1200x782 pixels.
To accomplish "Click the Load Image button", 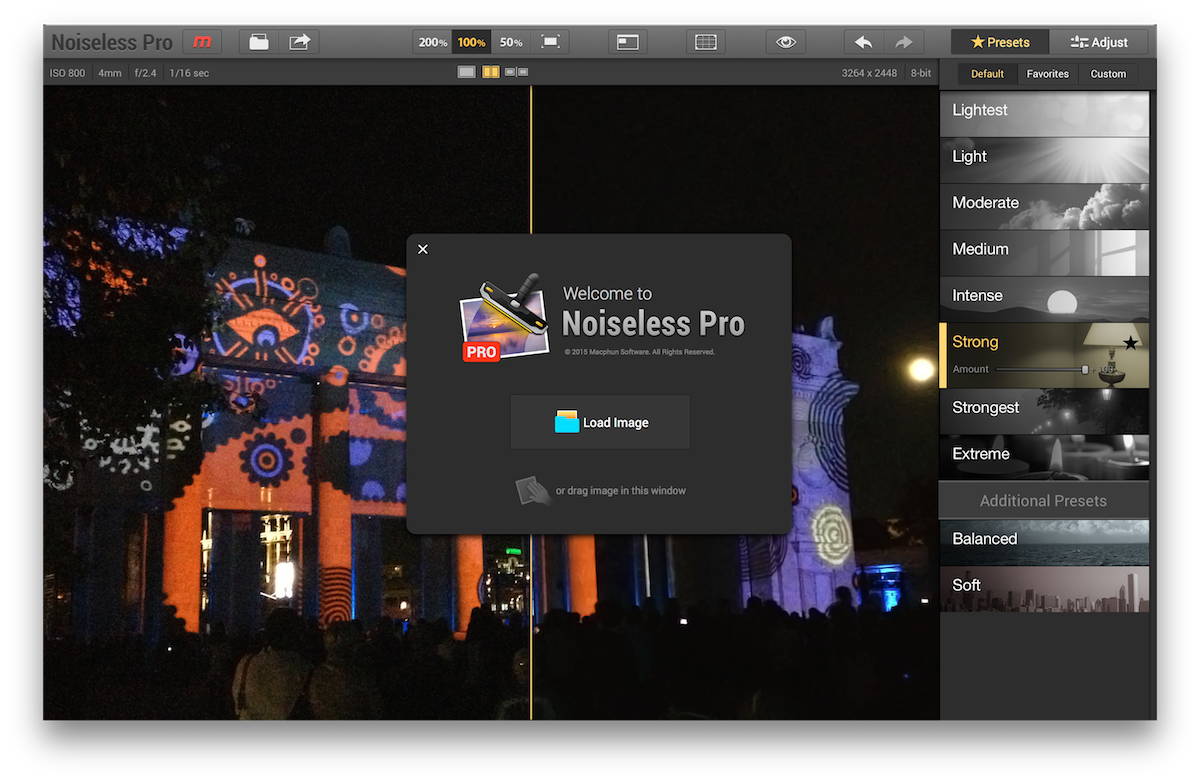I will click(600, 422).
